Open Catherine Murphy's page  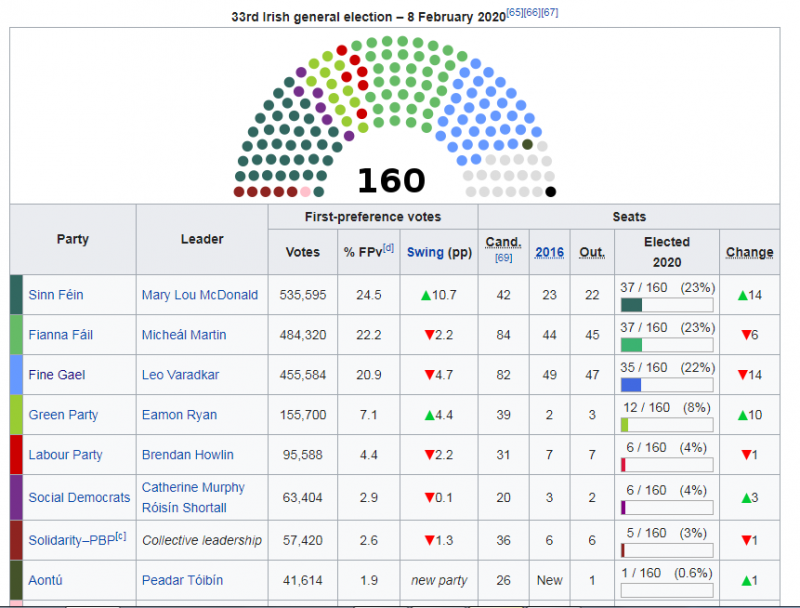coord(193,487)
